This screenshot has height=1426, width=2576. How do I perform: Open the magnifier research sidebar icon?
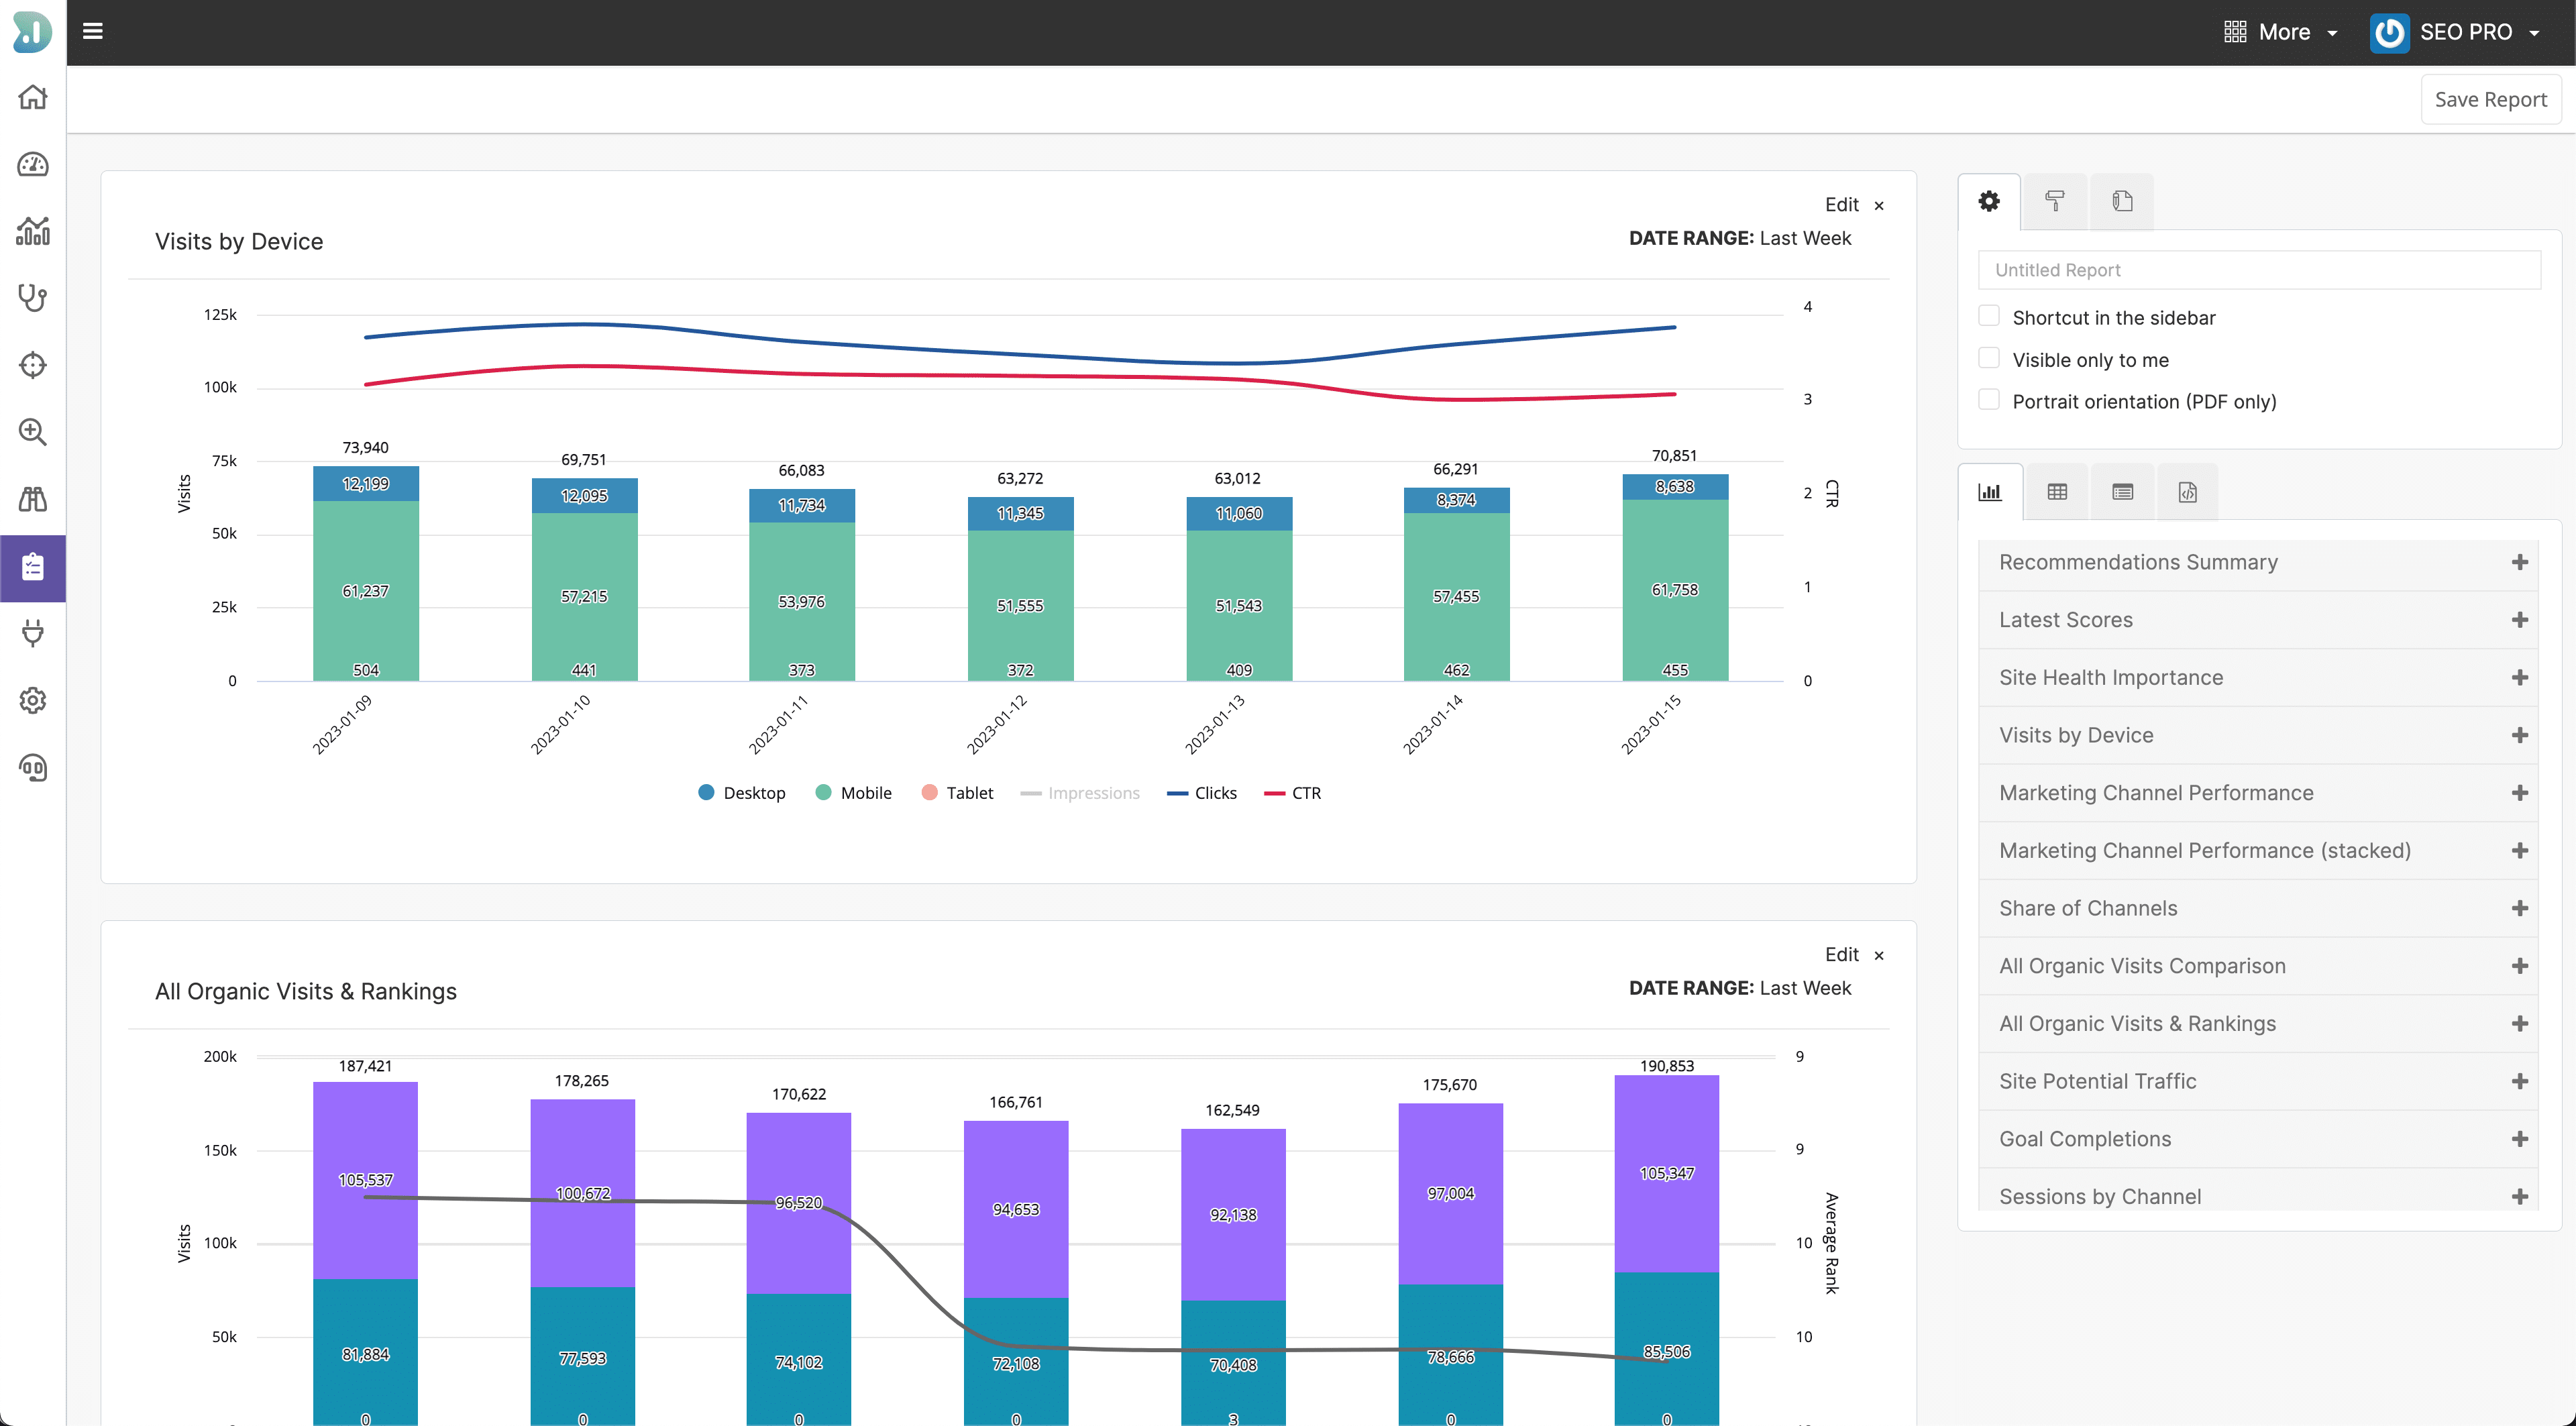tap(33, 432)
